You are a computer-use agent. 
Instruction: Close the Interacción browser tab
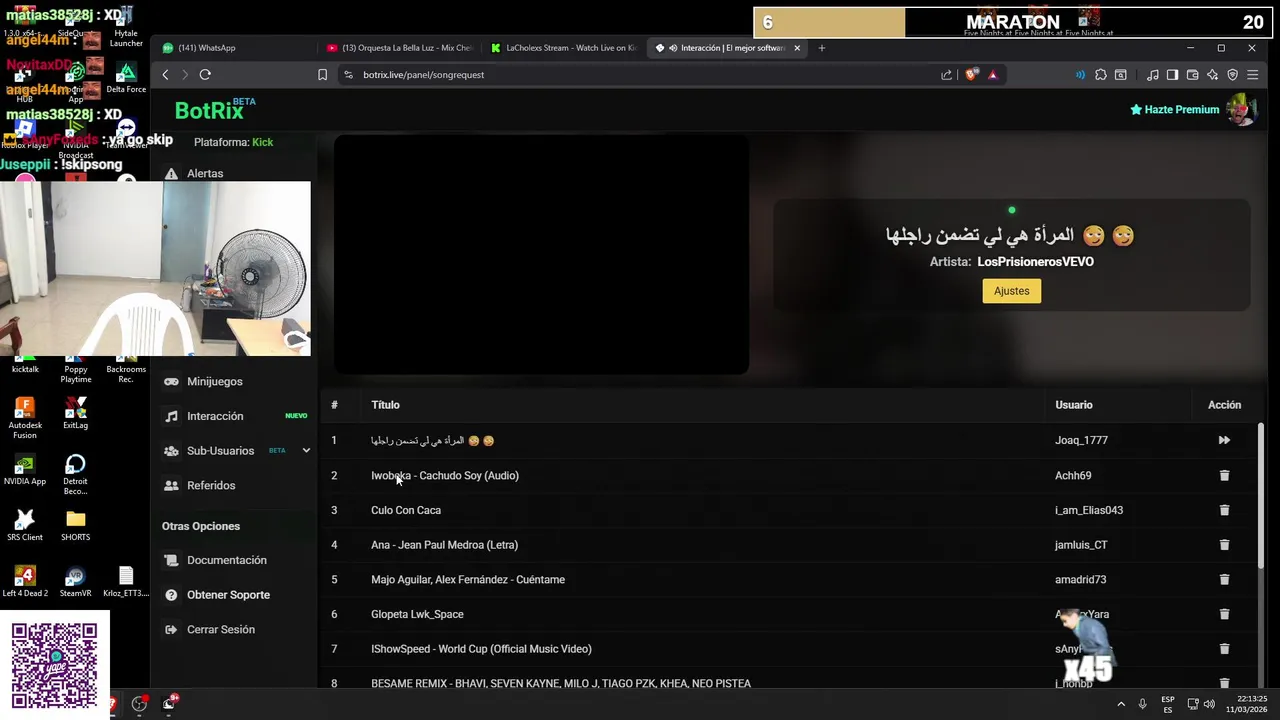click(797, 48)
